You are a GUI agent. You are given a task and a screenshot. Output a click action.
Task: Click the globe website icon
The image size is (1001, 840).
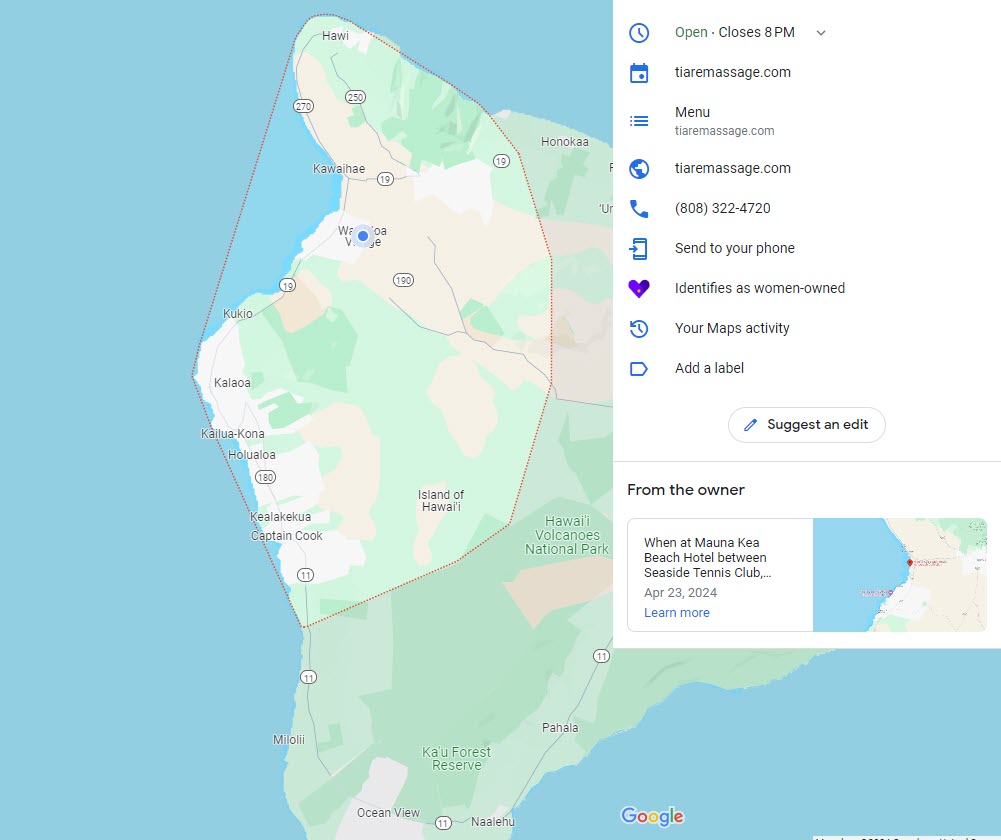pyautogui.click(x=639, y=169)
